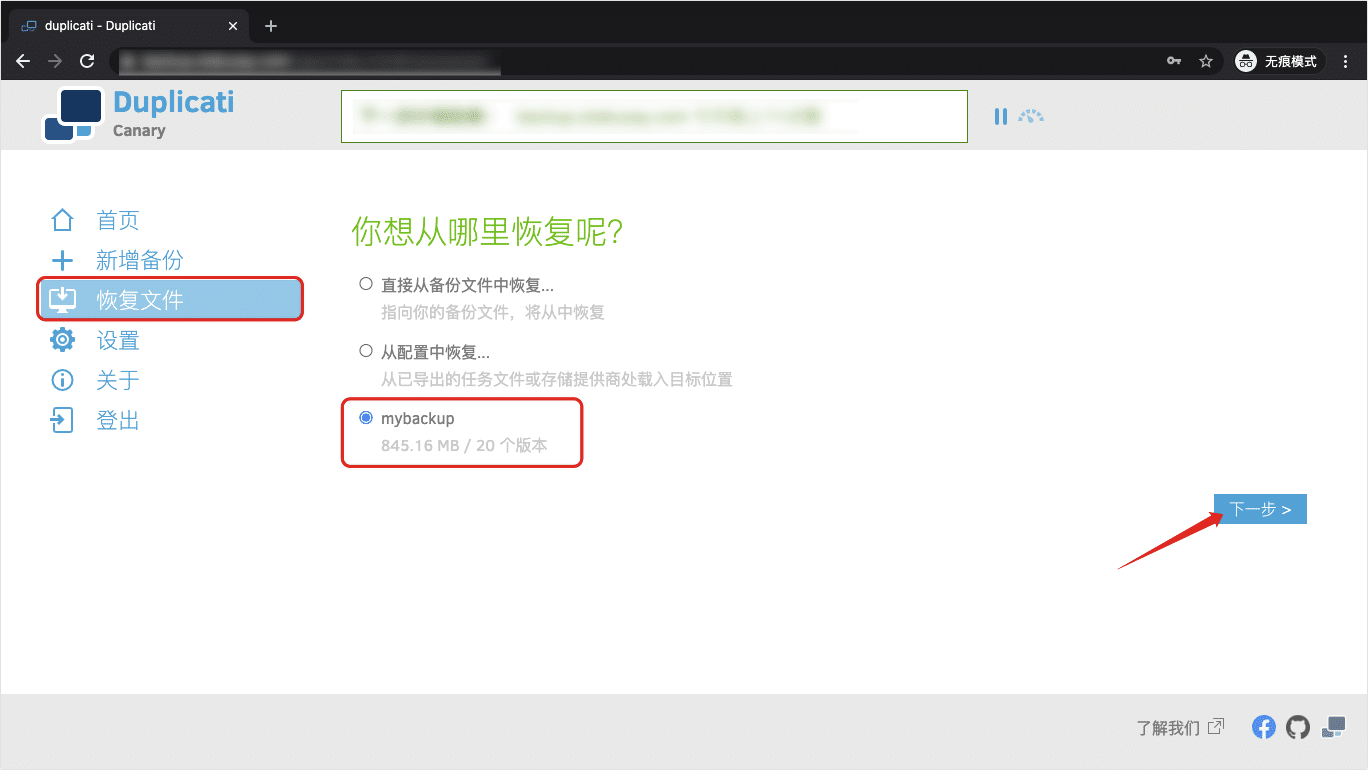Click the gear icon beside 设置

tap(63, 340)
